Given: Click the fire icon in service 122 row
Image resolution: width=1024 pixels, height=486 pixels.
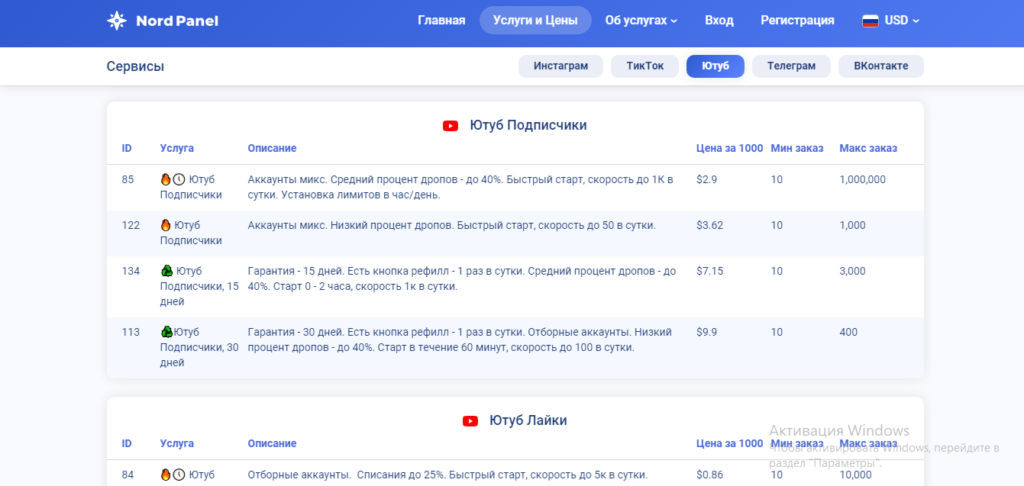Looking at the screenshot, I should pos(166,225).
